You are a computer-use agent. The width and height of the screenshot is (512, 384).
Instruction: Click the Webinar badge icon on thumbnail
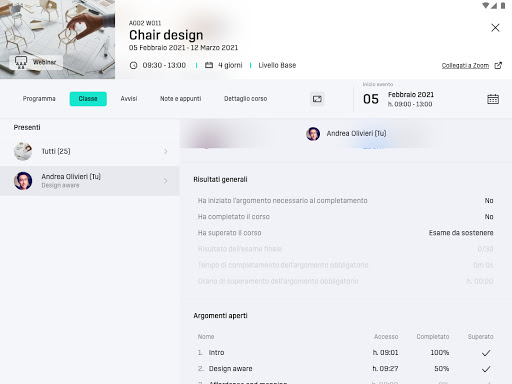(x=21, y=62)
